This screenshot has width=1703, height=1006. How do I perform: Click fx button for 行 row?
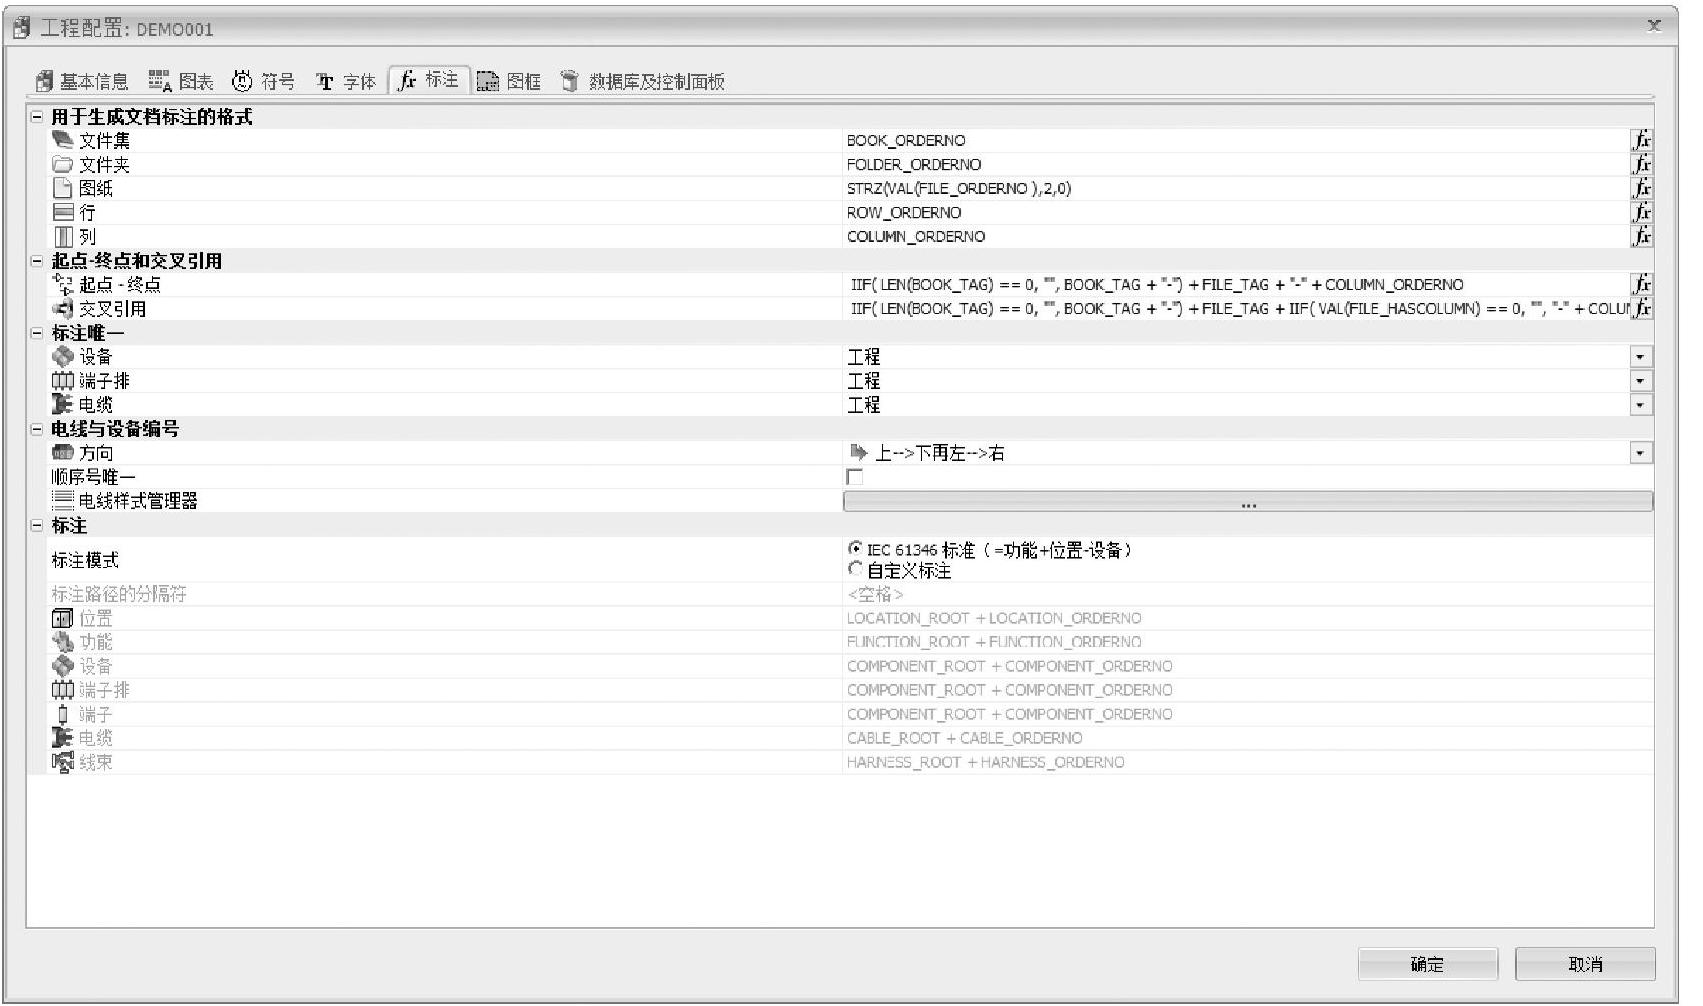[1641, 212]
